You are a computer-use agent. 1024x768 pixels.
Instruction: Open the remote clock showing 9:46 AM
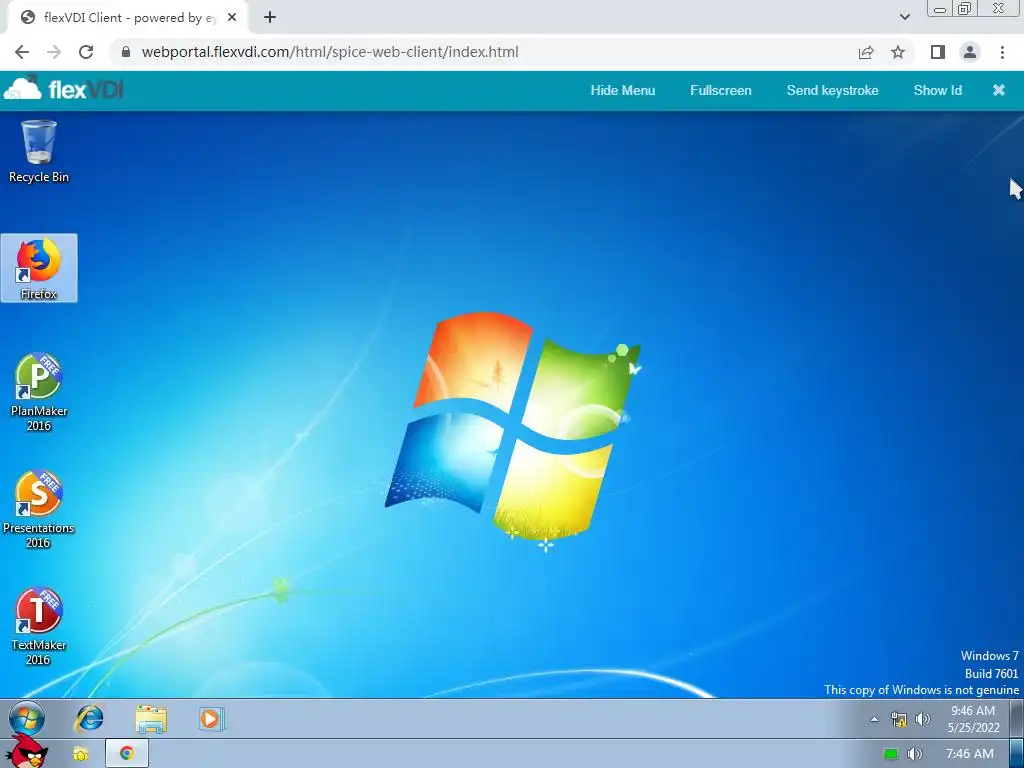tap(973, 719)
